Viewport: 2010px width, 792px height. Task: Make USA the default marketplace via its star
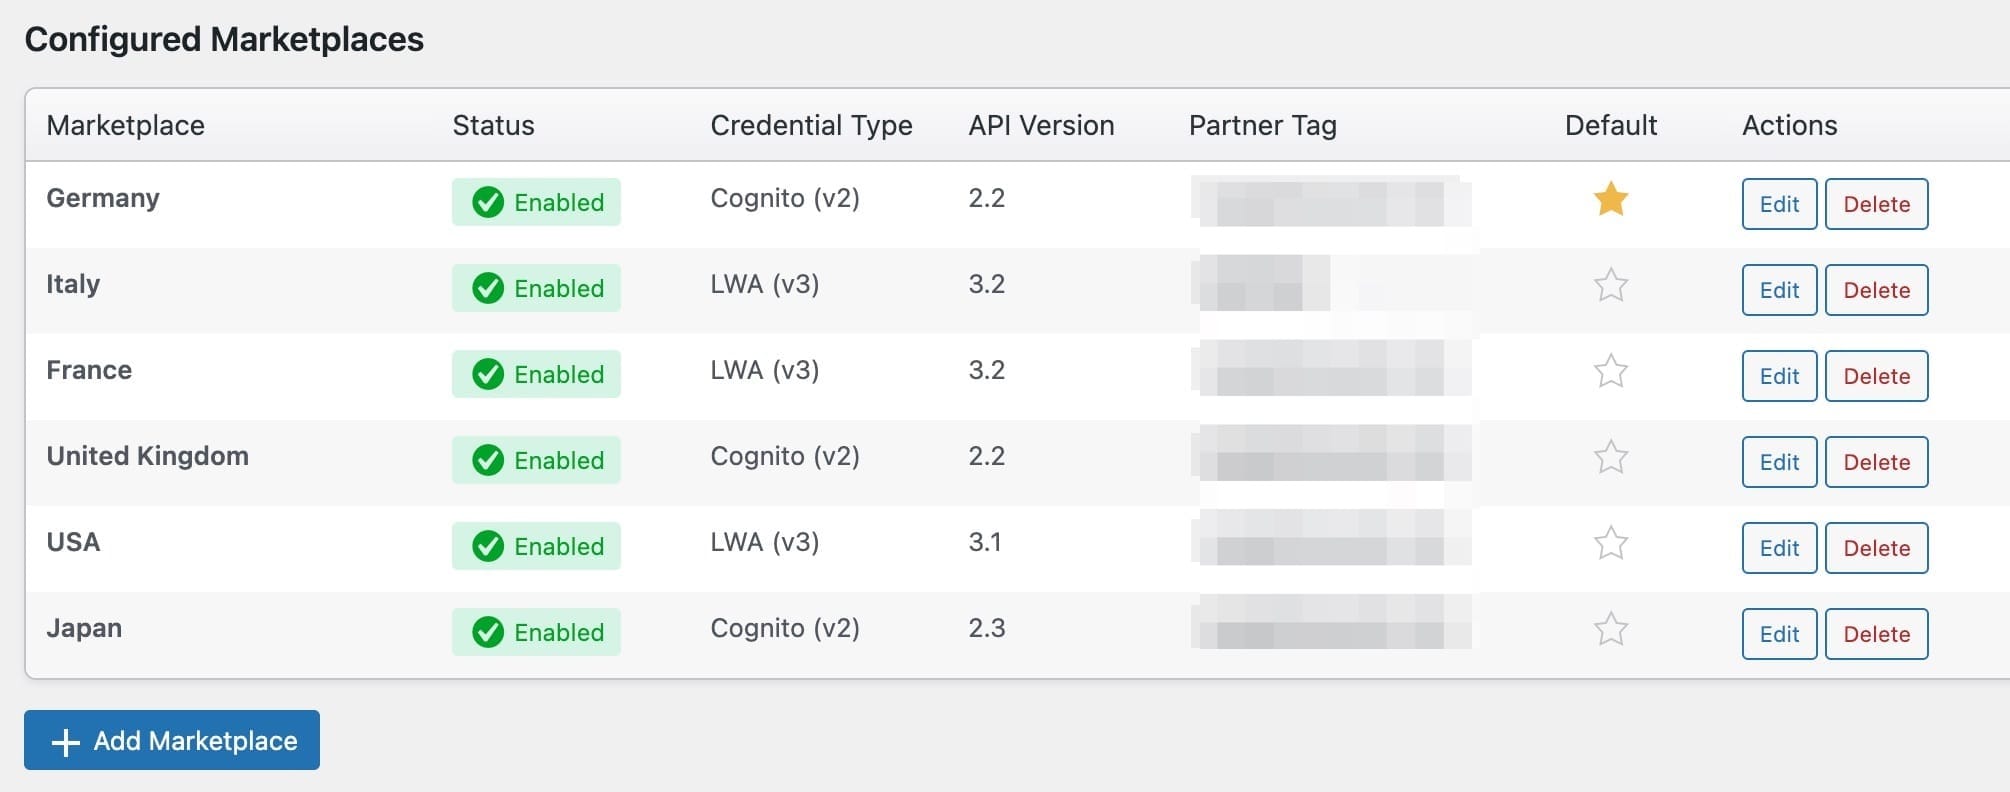click(1610, 545)
